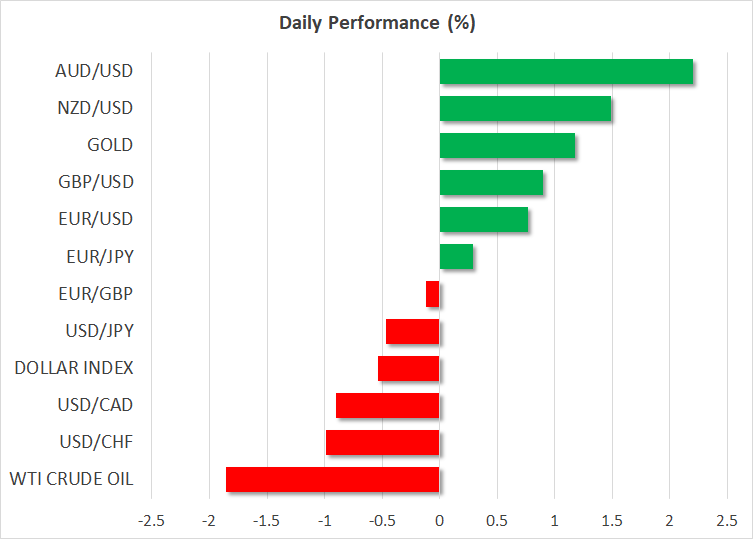Click the 0 value on horizontal axis
This screenshot has width=753, height=539.
click(x=439, y=521)
